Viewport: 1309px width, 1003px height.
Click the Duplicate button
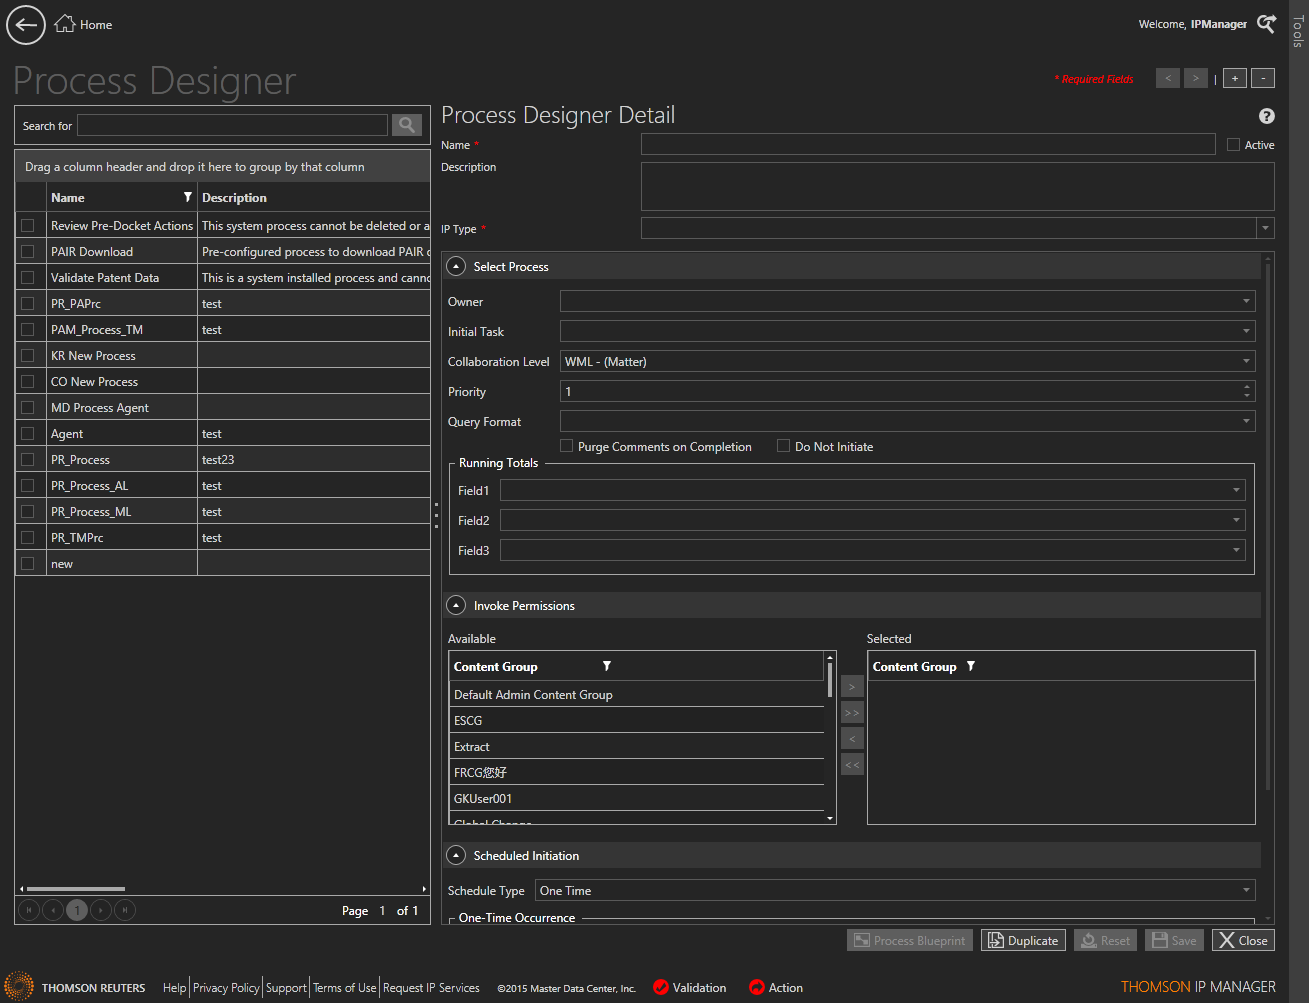tap(1023, 940)
